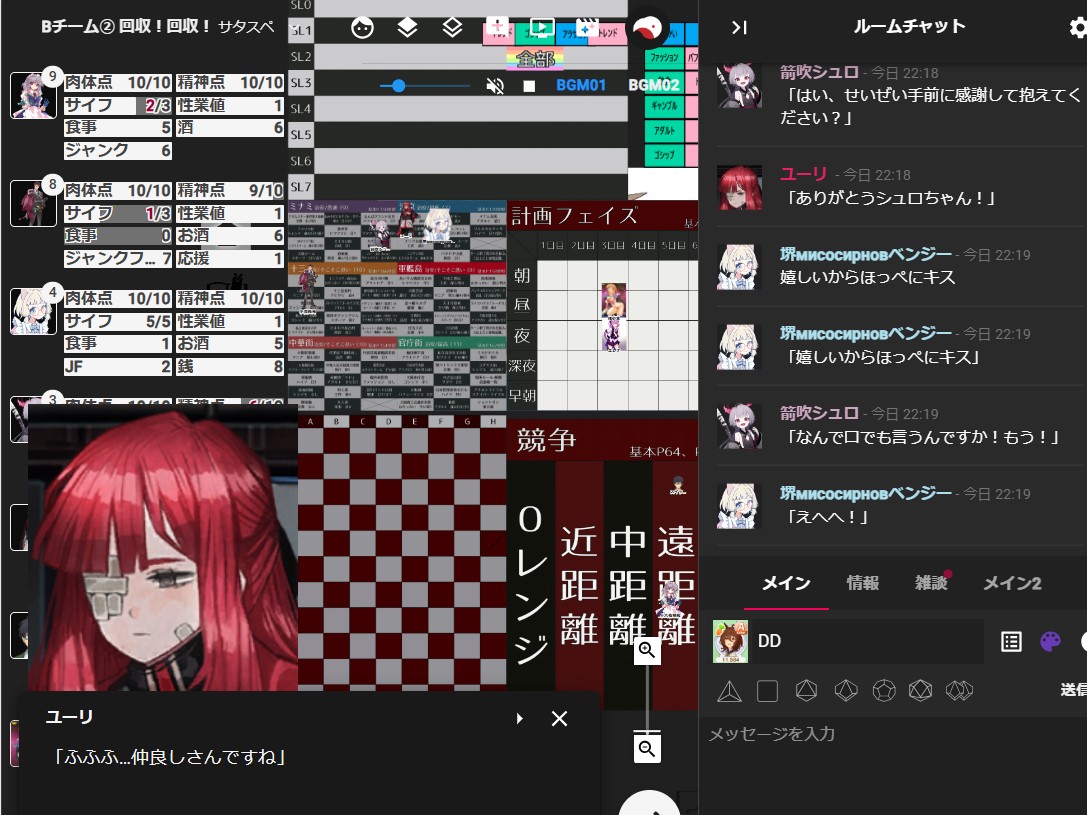This screenshot has width=1087, height=815.
Task: Click the ユーリ standing portrait image
Action: coord(163,547)
